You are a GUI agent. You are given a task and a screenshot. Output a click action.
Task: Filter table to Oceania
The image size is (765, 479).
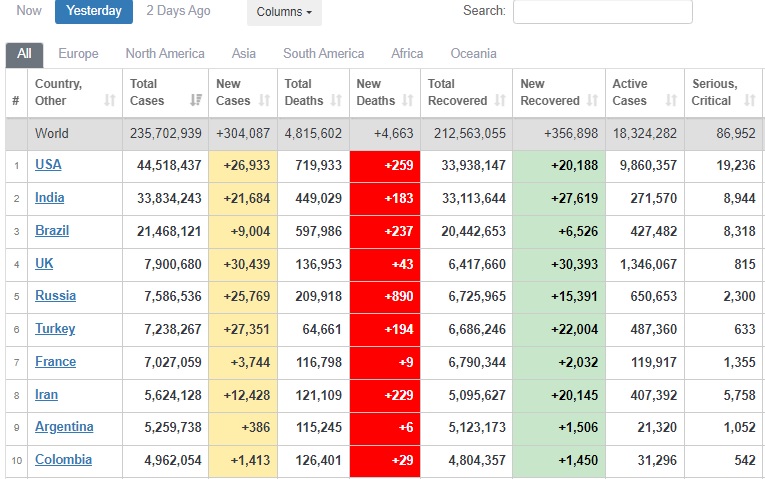[473, 54]
